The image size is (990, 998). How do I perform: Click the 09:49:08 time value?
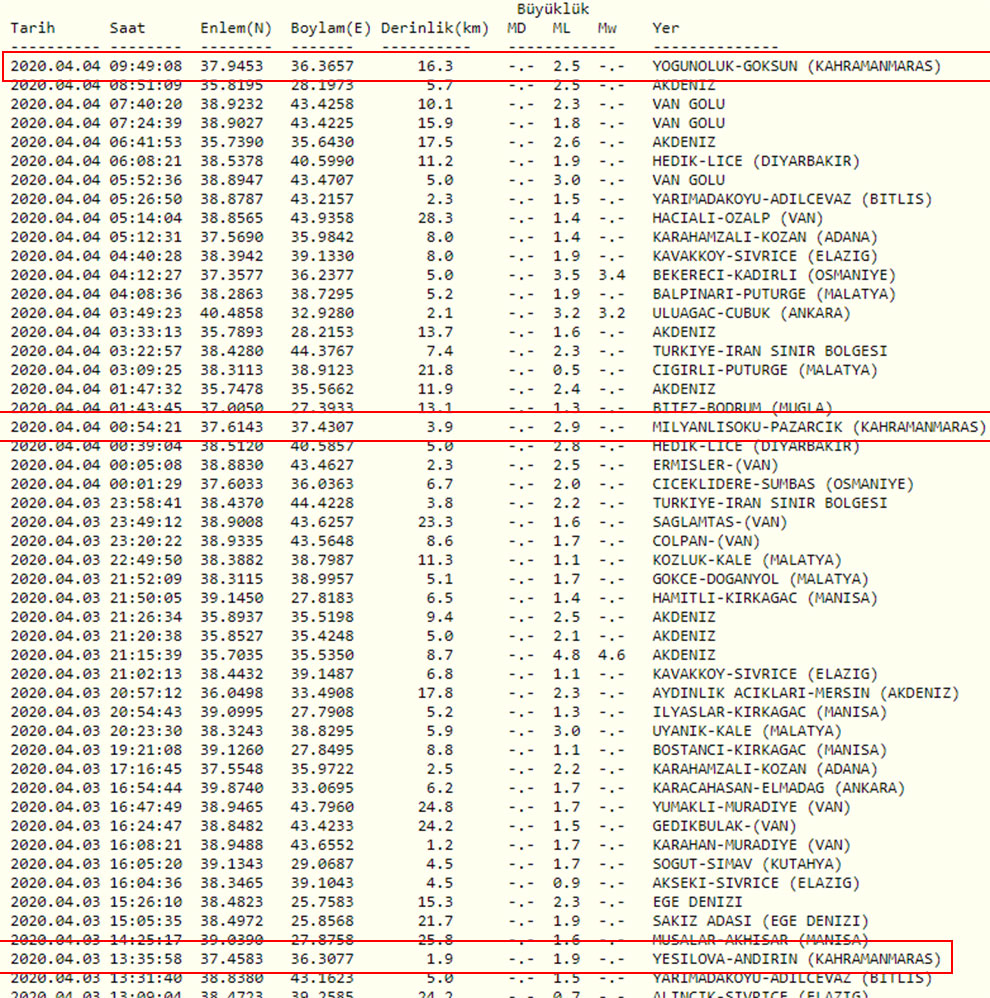[145, 66]
